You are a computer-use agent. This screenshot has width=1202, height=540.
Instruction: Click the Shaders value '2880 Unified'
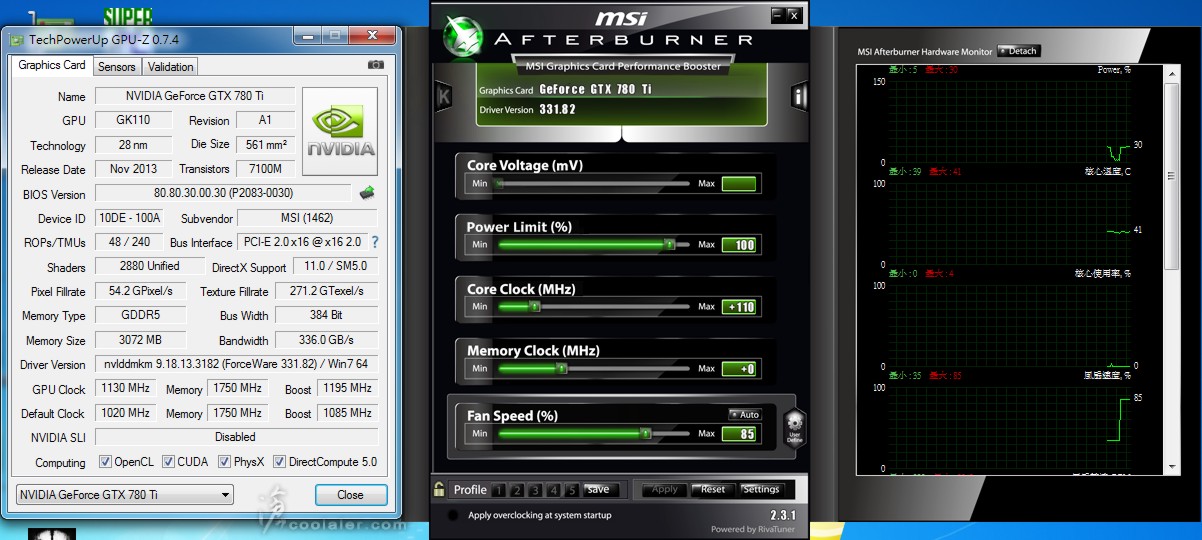point(151,266)
